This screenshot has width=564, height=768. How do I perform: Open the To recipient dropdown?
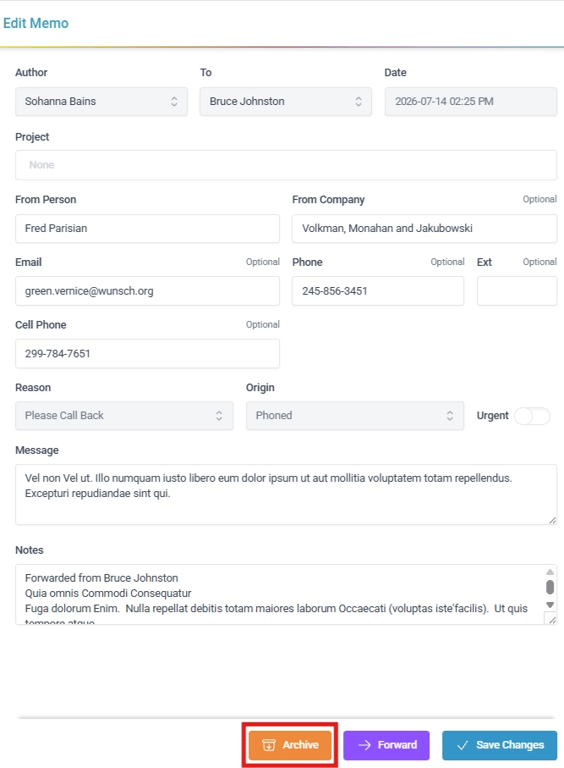click(x=285, y=101)
